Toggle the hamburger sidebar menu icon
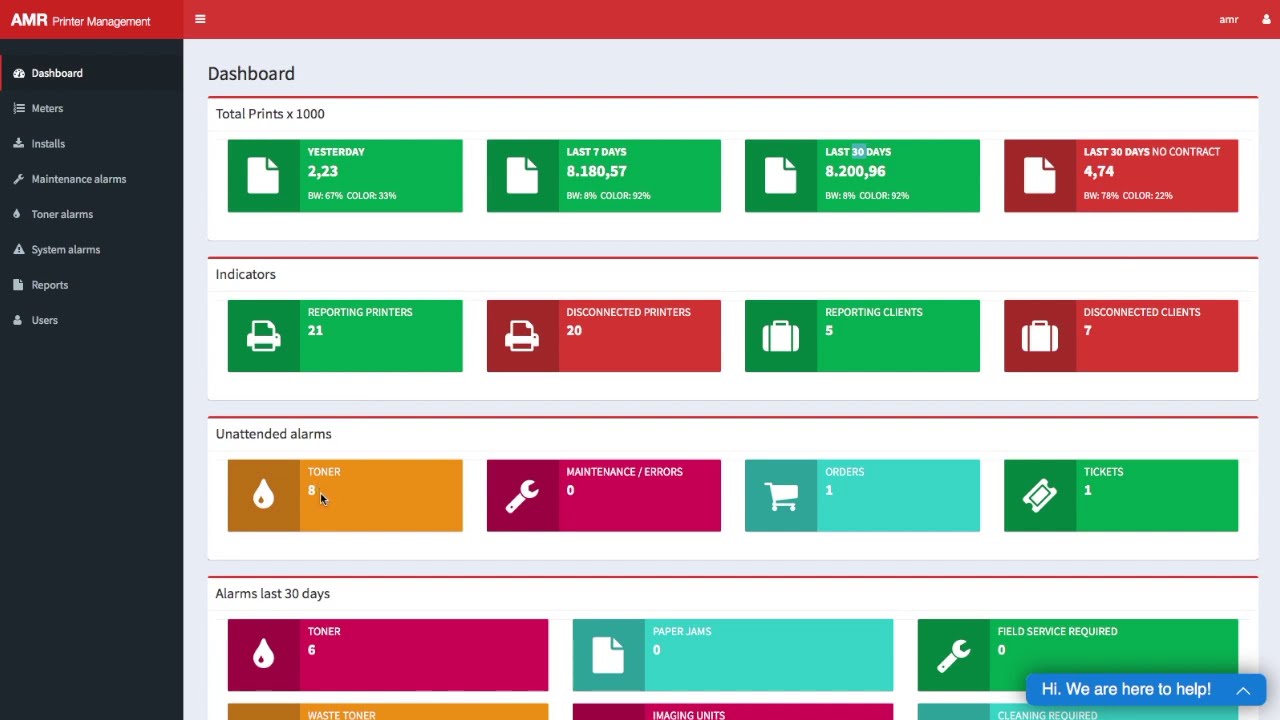1280x720 pixels. tap(200, 19)
